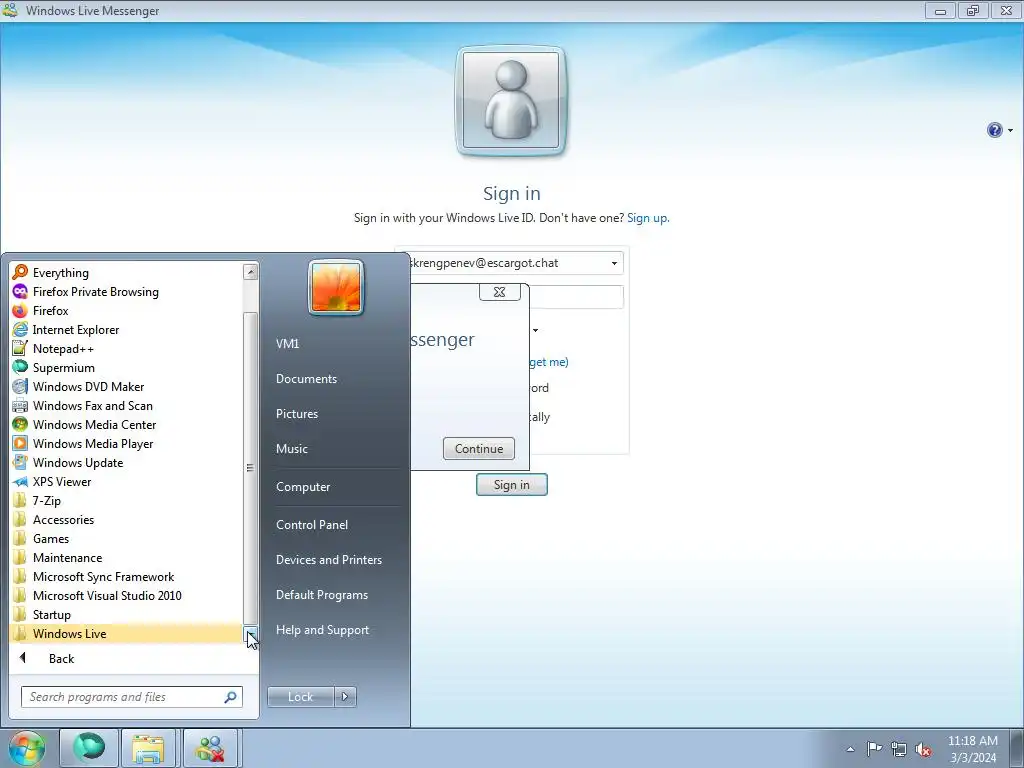Click the network tray icon
Screen dimensions: 1024x768
pyautogui.click(x=899, y=749)
